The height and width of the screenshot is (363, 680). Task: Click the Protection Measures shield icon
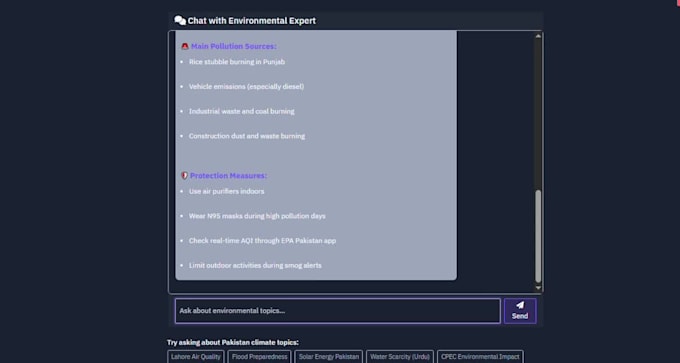(x=184, y=176)
